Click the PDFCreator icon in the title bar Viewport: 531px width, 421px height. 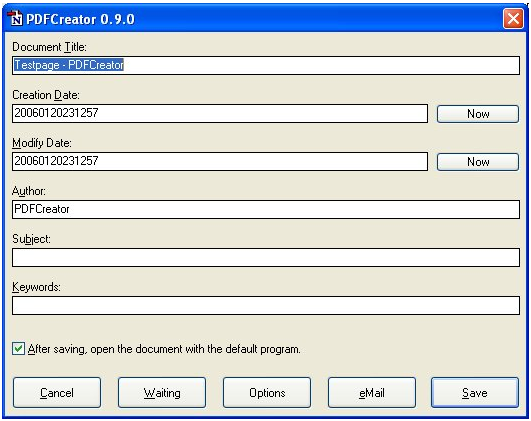coord(15,18)
